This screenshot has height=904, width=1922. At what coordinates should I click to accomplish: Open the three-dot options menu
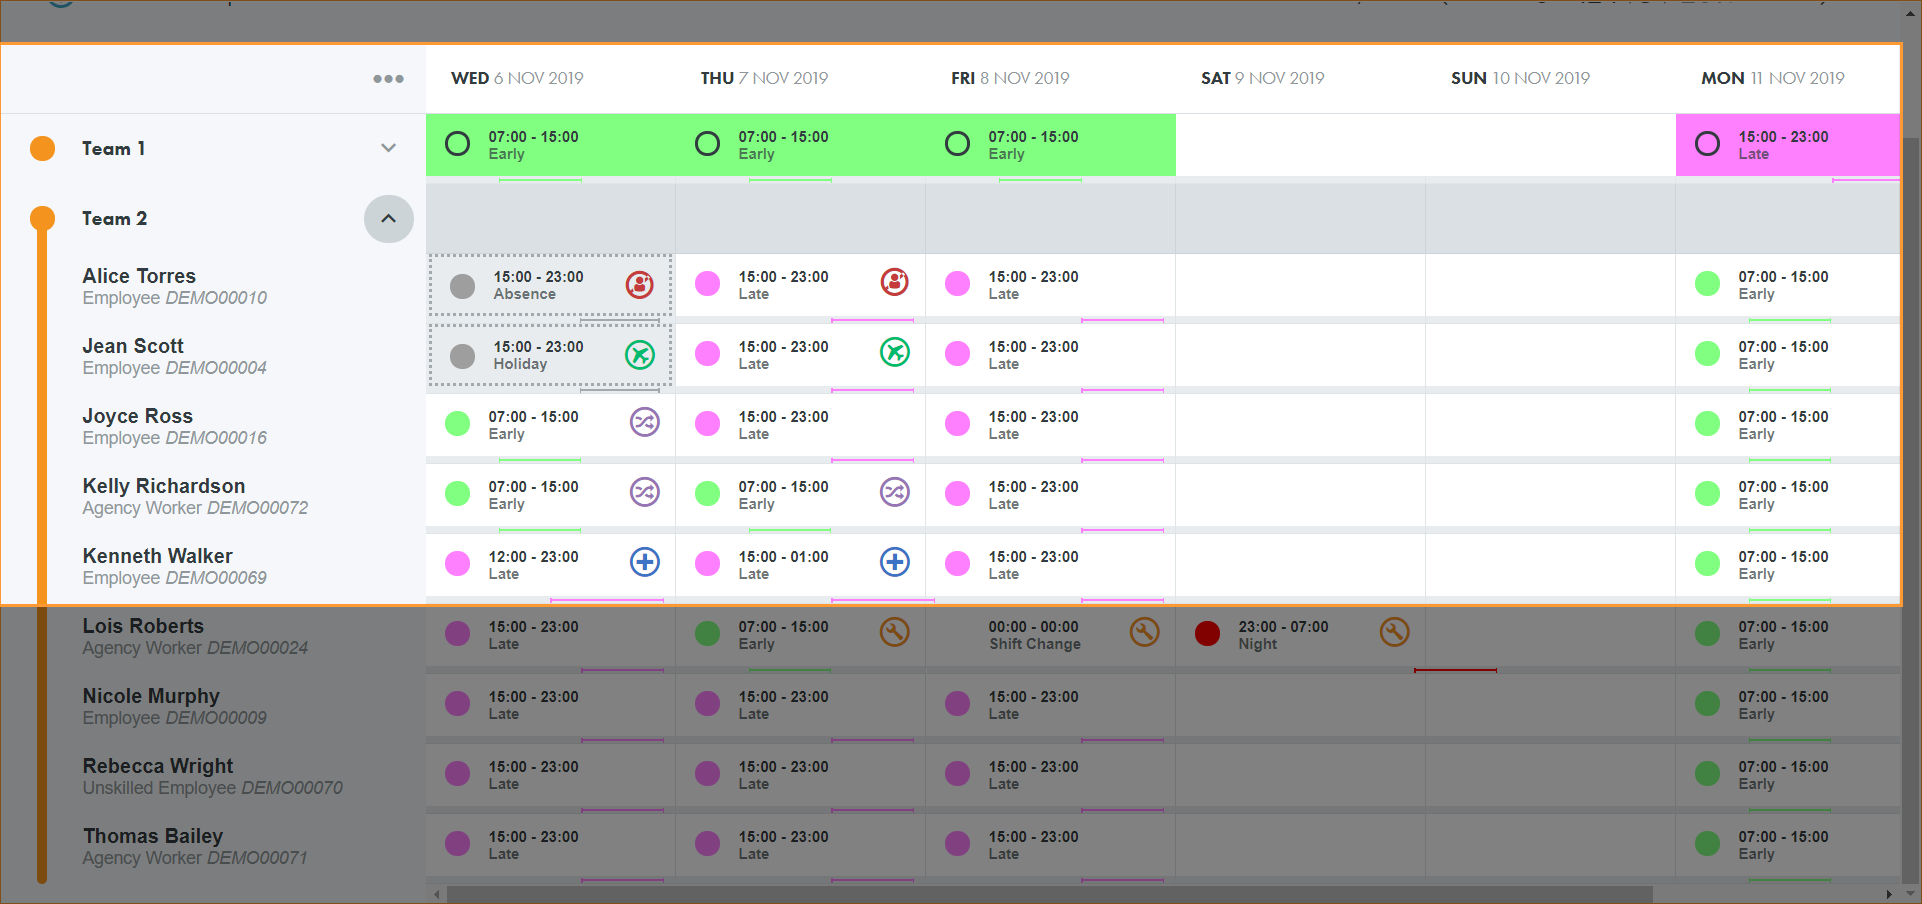(x=388, y=79)
